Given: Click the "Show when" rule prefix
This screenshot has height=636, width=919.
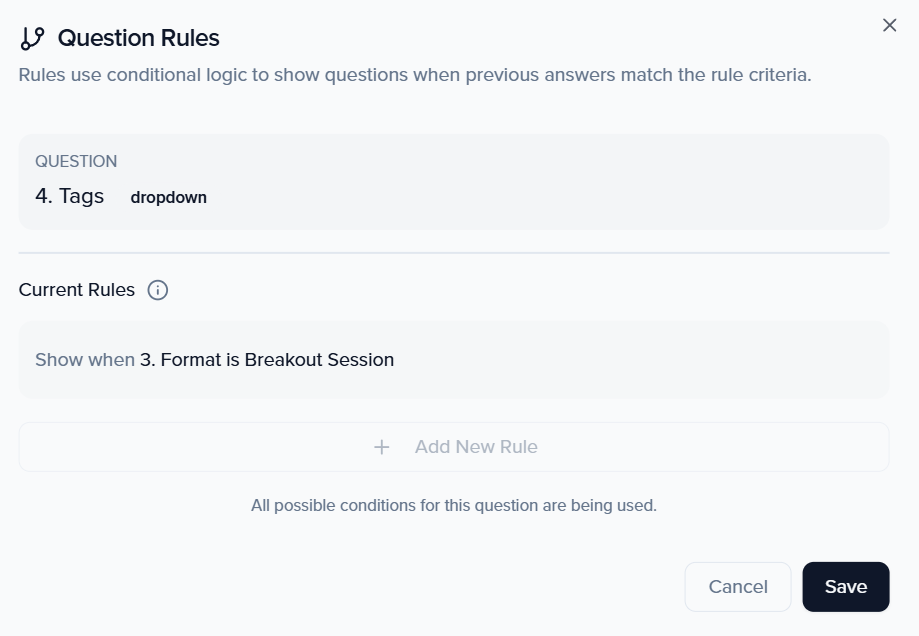Looking at the screenshot, I should click(84, 359).
